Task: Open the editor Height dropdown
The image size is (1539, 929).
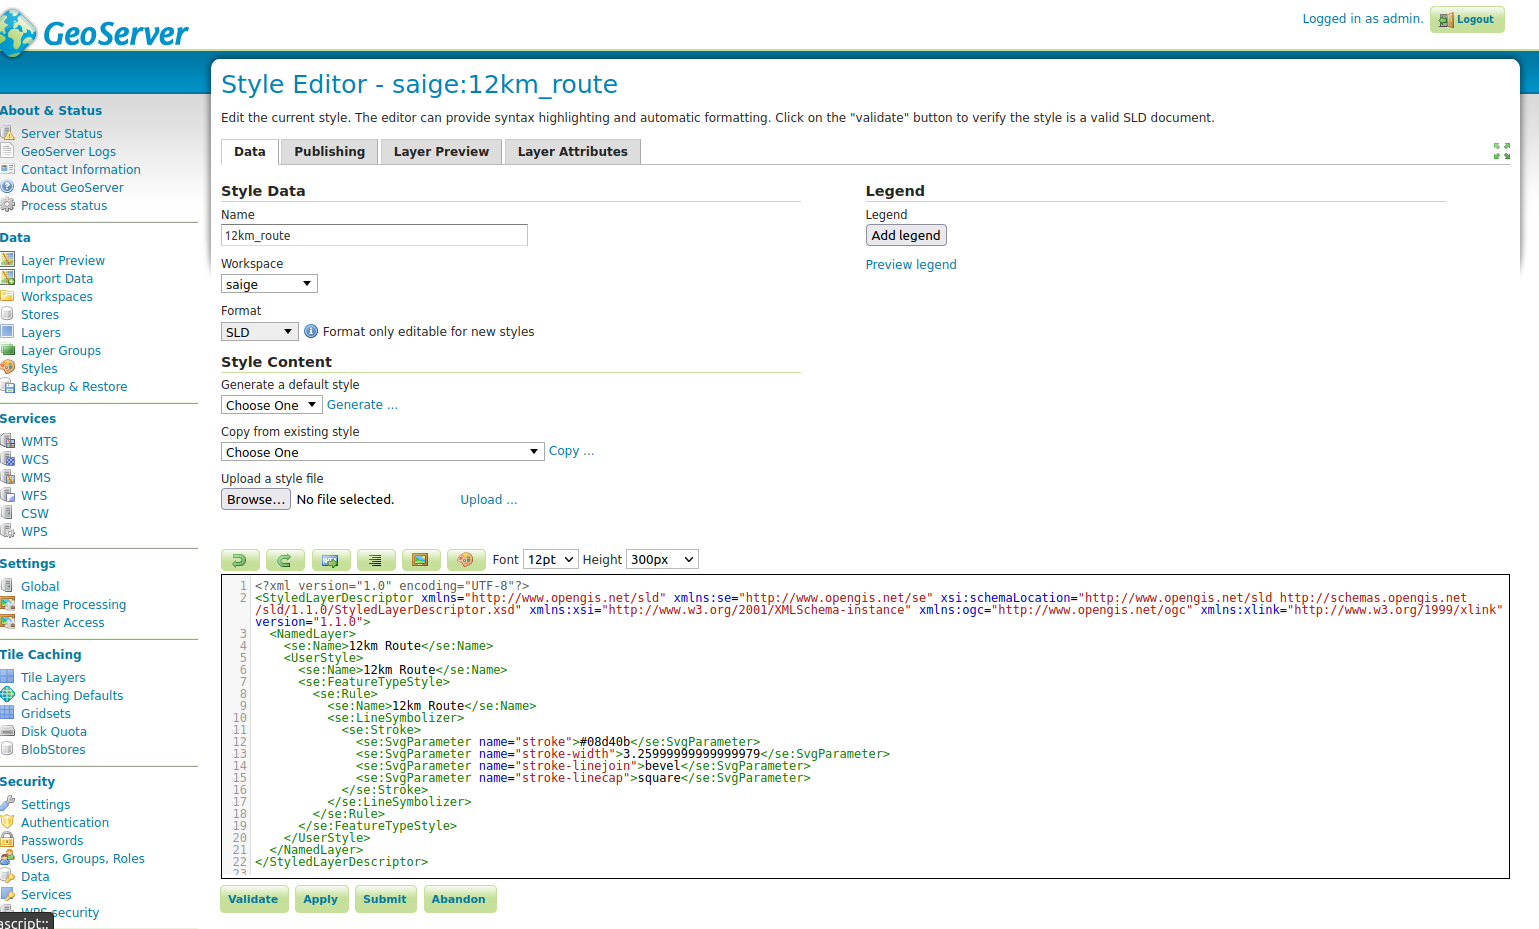Action: click(662, 560)
